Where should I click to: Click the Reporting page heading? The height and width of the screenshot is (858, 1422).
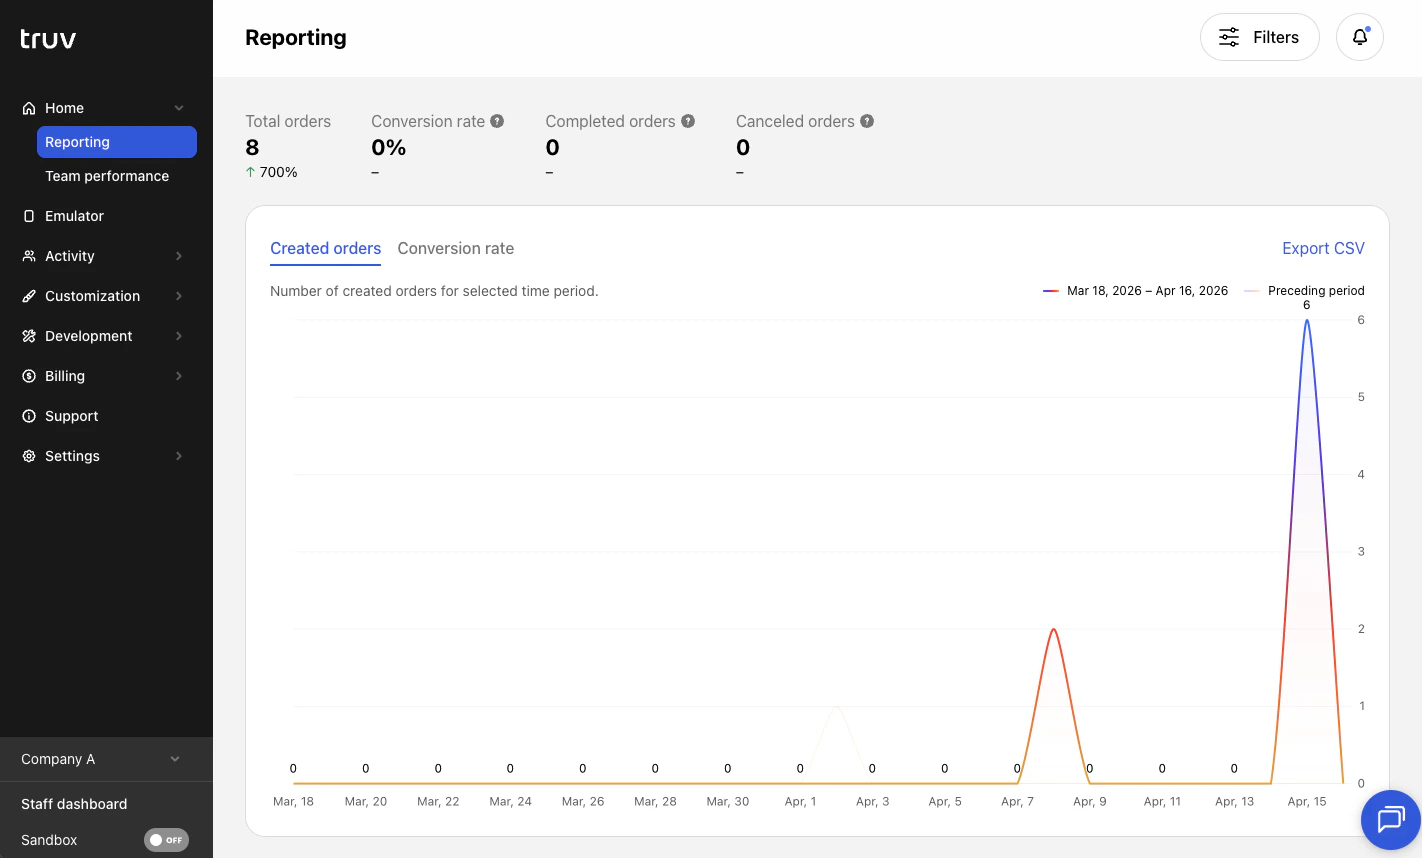(296, 37)
